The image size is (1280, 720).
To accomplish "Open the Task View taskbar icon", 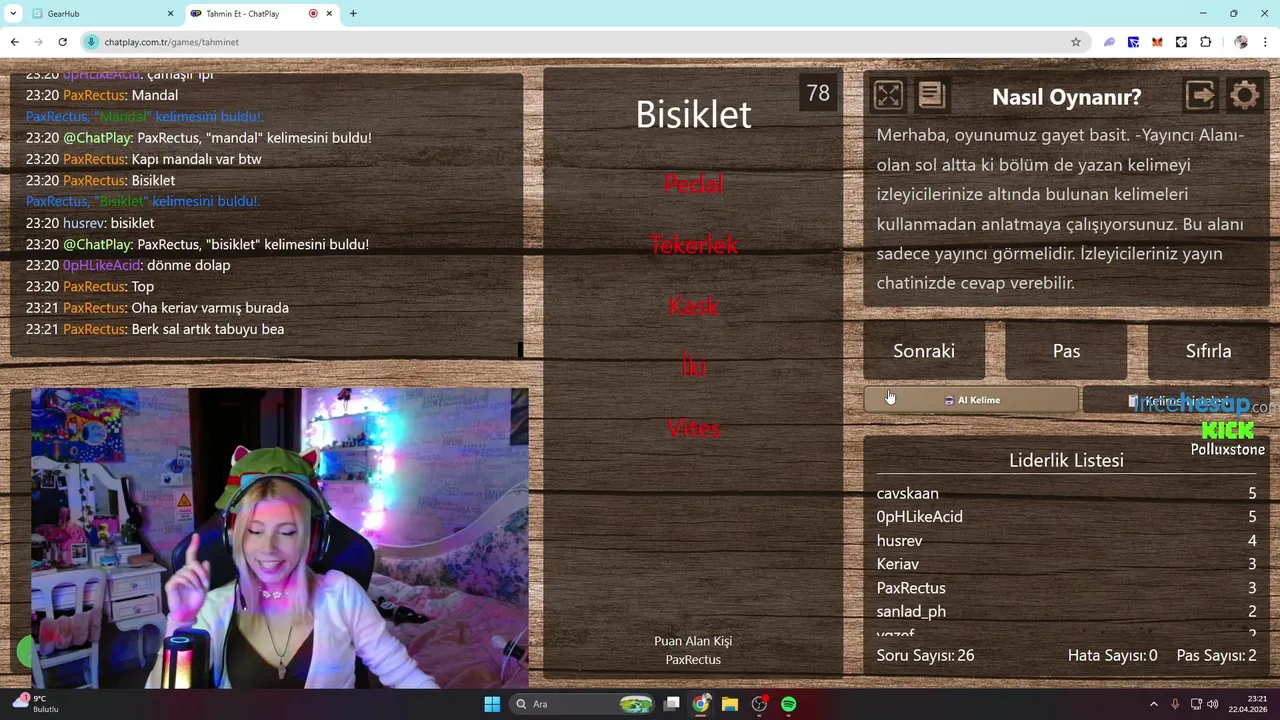I will click(672, 704).
